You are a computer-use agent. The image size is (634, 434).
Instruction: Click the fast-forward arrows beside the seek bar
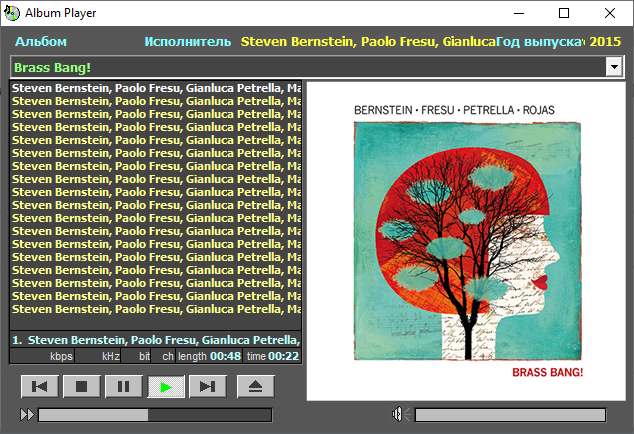[27, 415]
